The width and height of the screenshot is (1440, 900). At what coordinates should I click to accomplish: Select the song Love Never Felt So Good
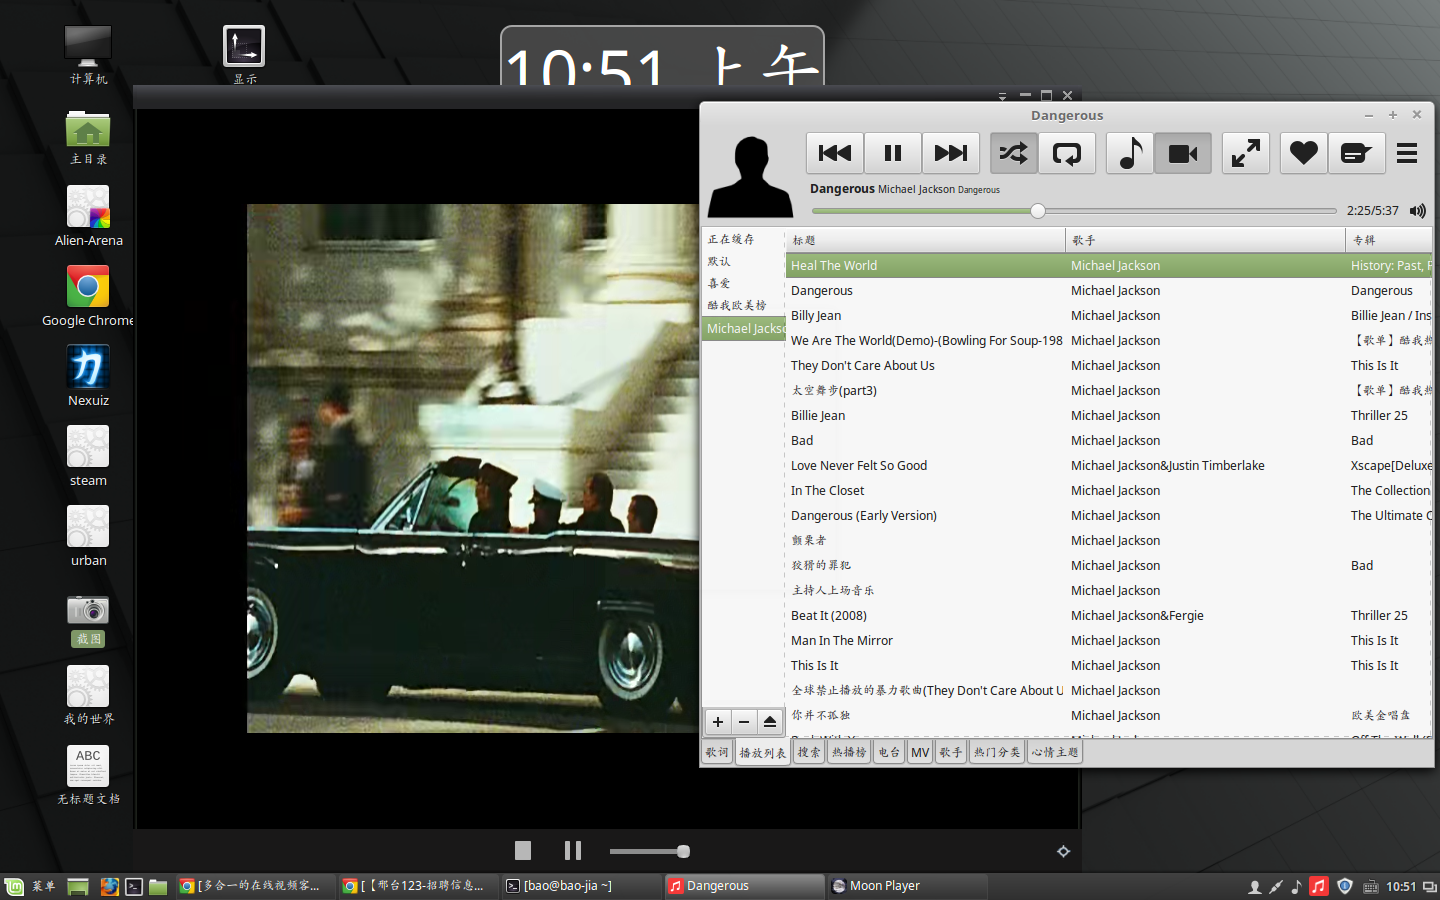point(1109,465)
